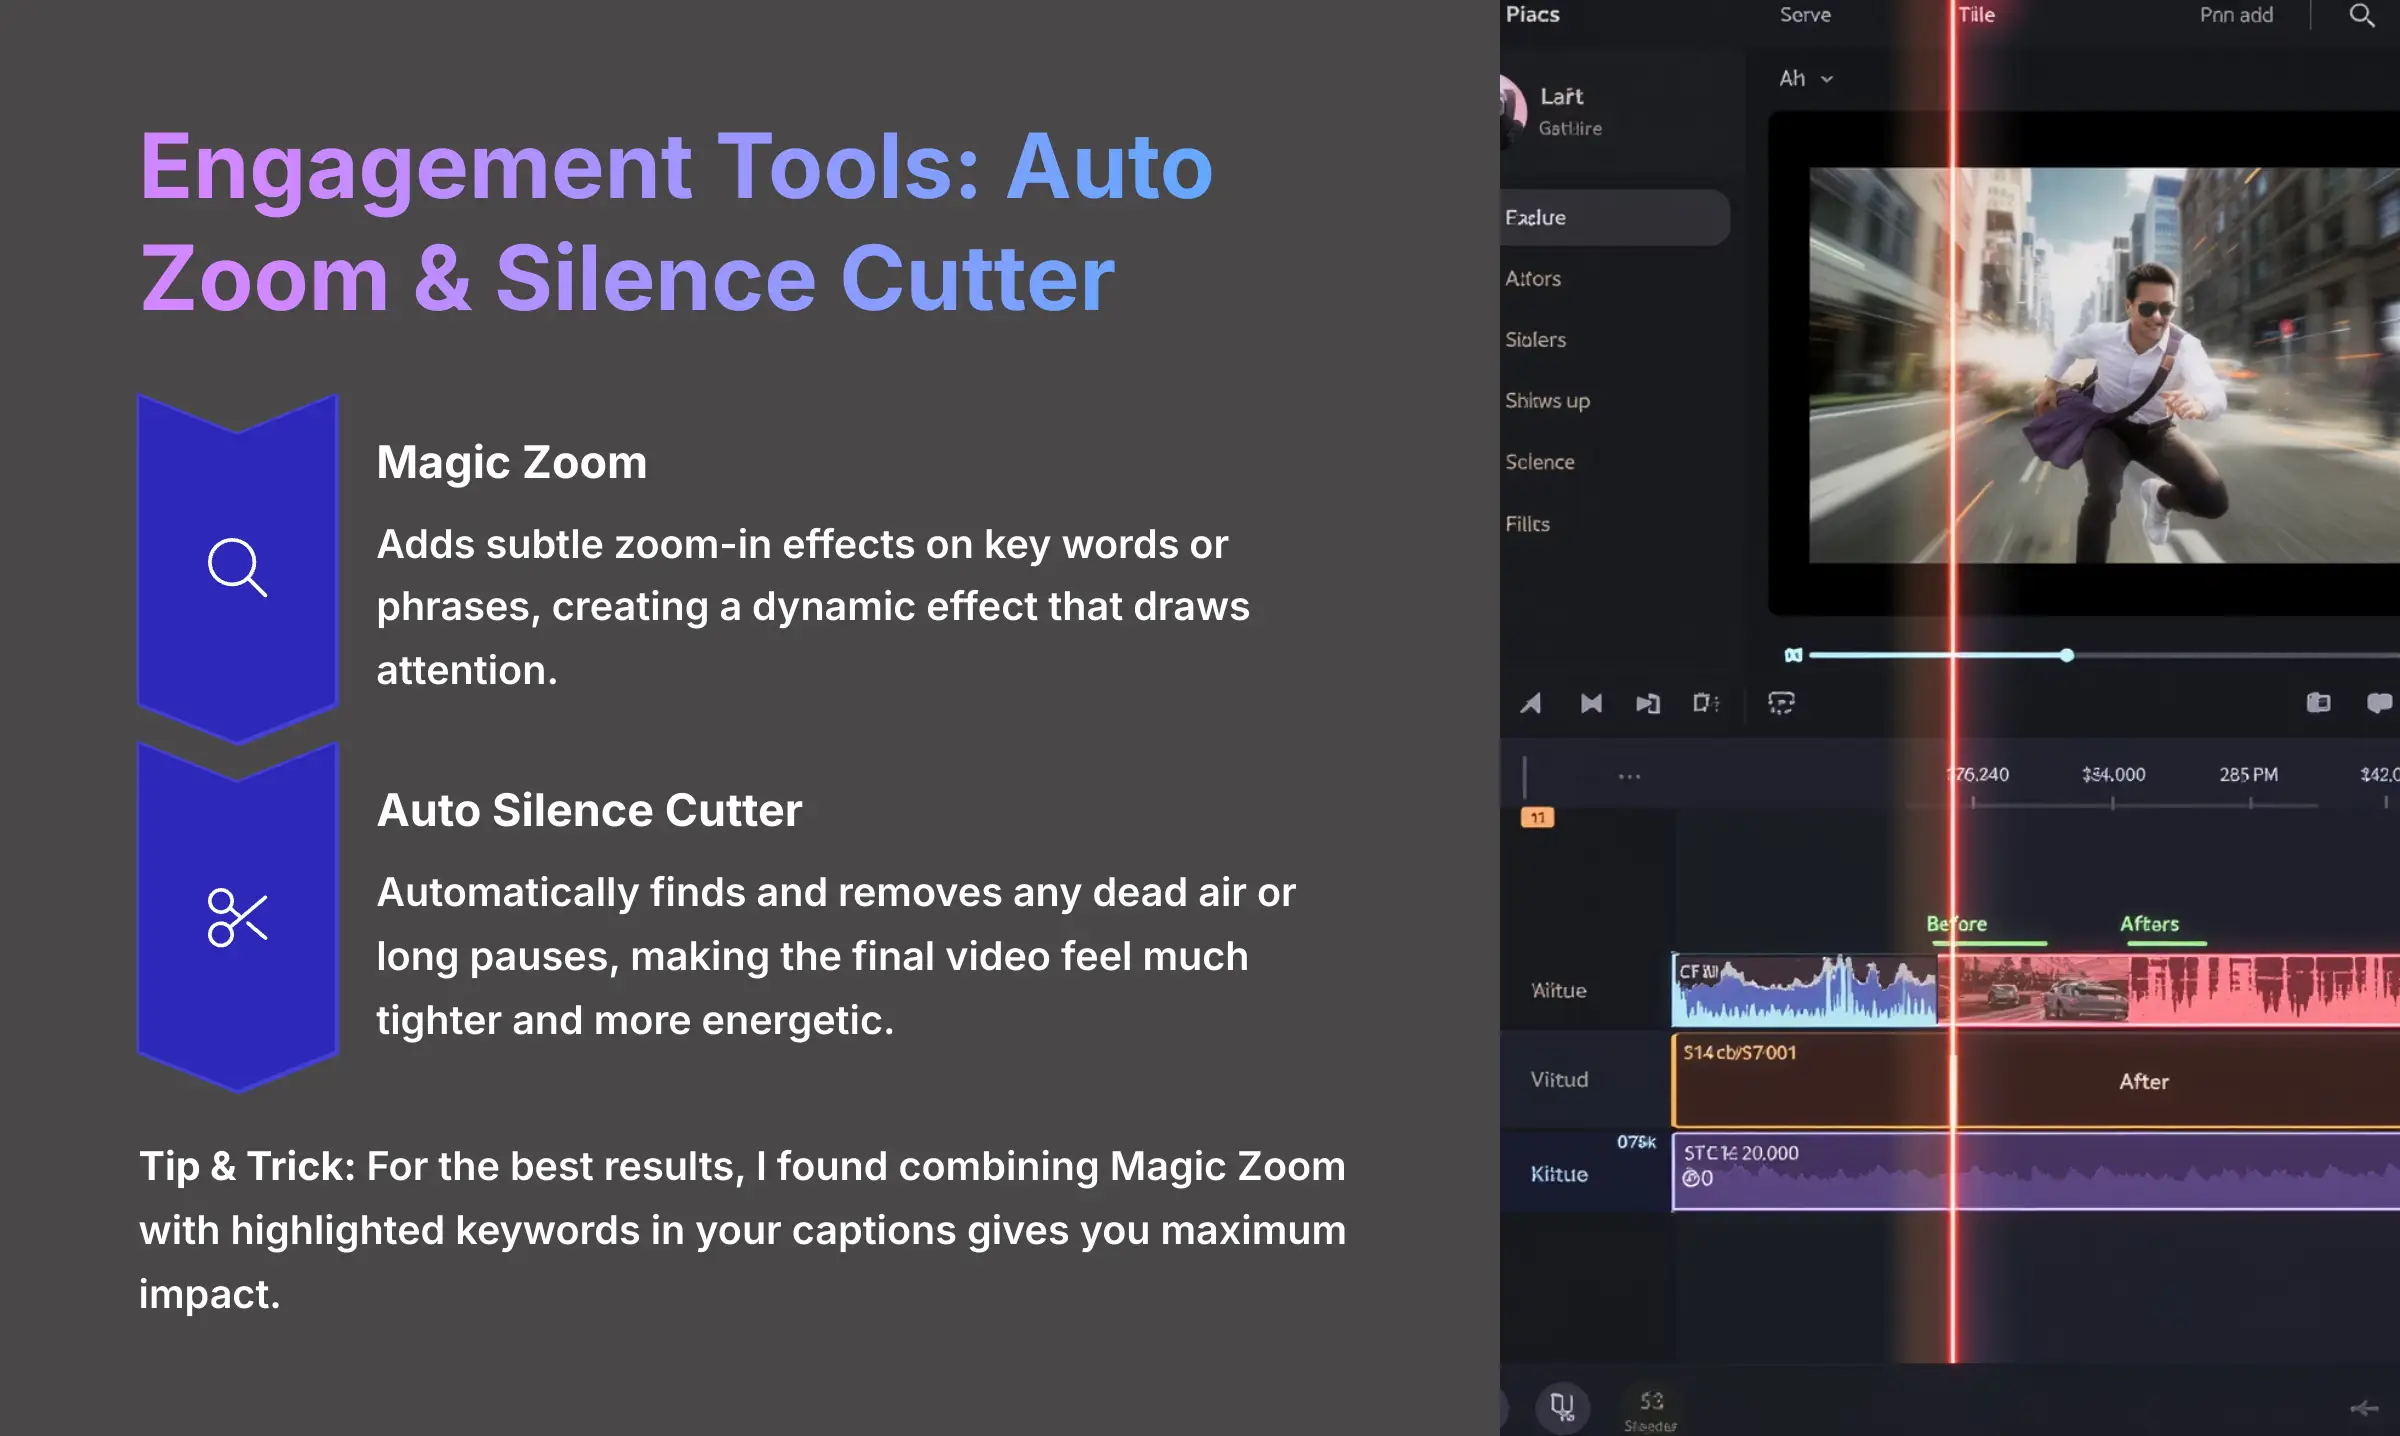Image resolution: width=2400 pixels, height=1436 pixels.
Task: Open the Tile menu item in the top bar
Action: tap(1977, 14)
